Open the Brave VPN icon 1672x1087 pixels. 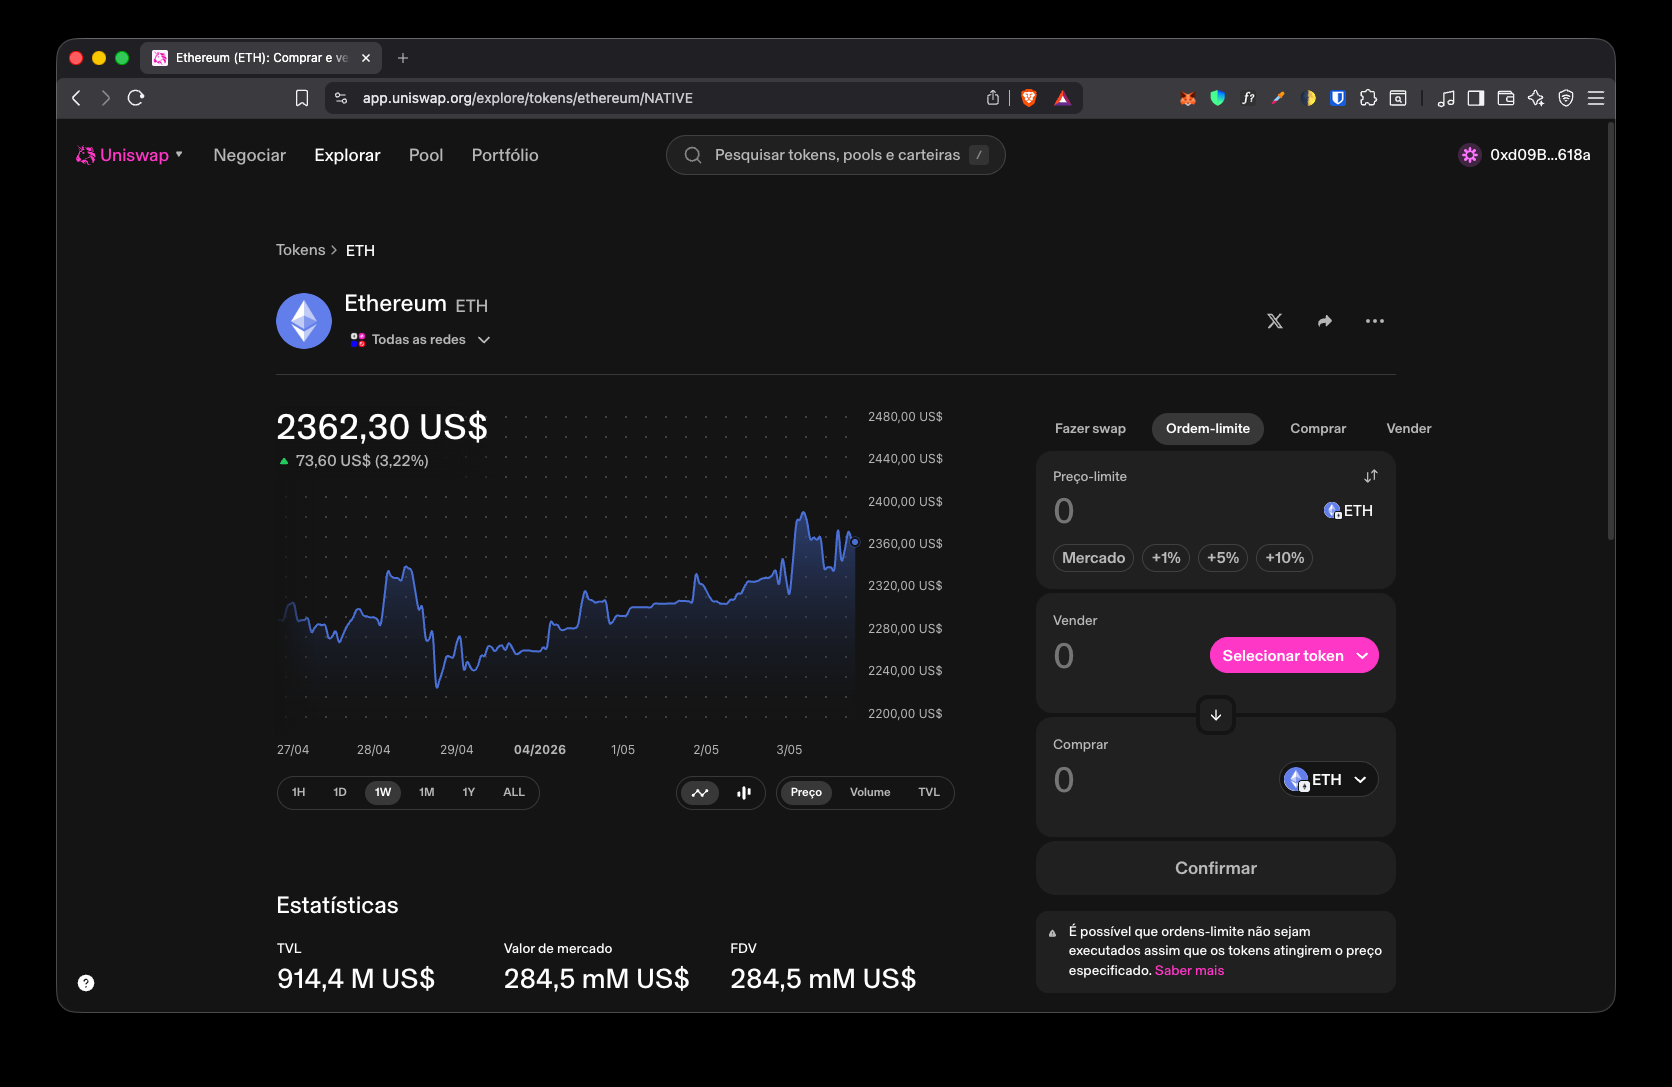1566,98
